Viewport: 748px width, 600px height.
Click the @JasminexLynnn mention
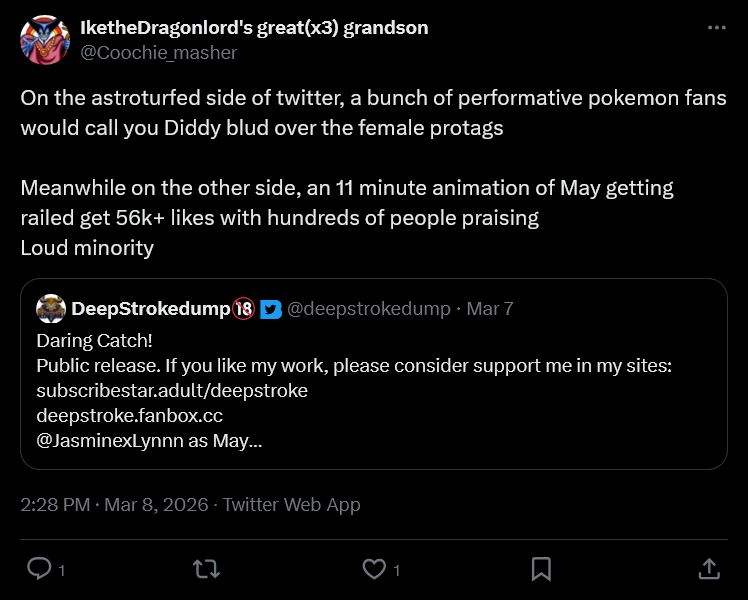point(112,439)
